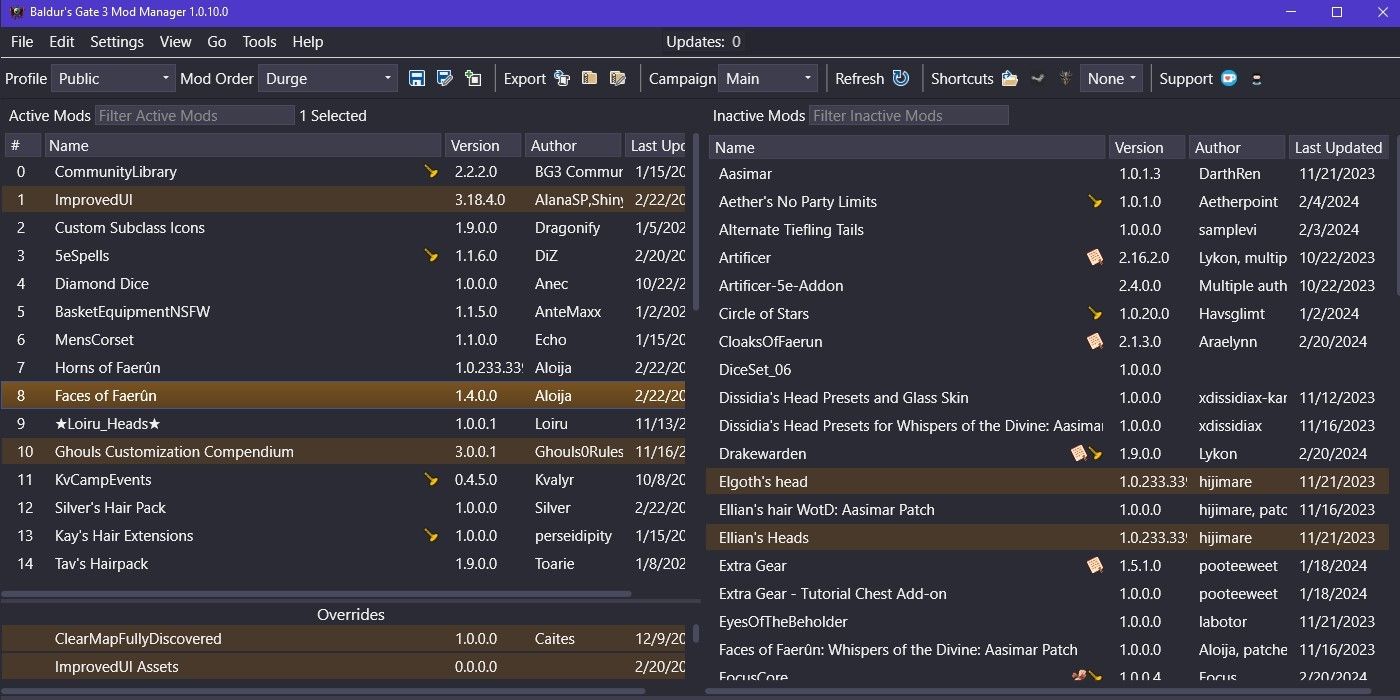Open the Tools menu
Image resolution: width=1400 pixels, height=700 pixels.
[x=259, y=42]
